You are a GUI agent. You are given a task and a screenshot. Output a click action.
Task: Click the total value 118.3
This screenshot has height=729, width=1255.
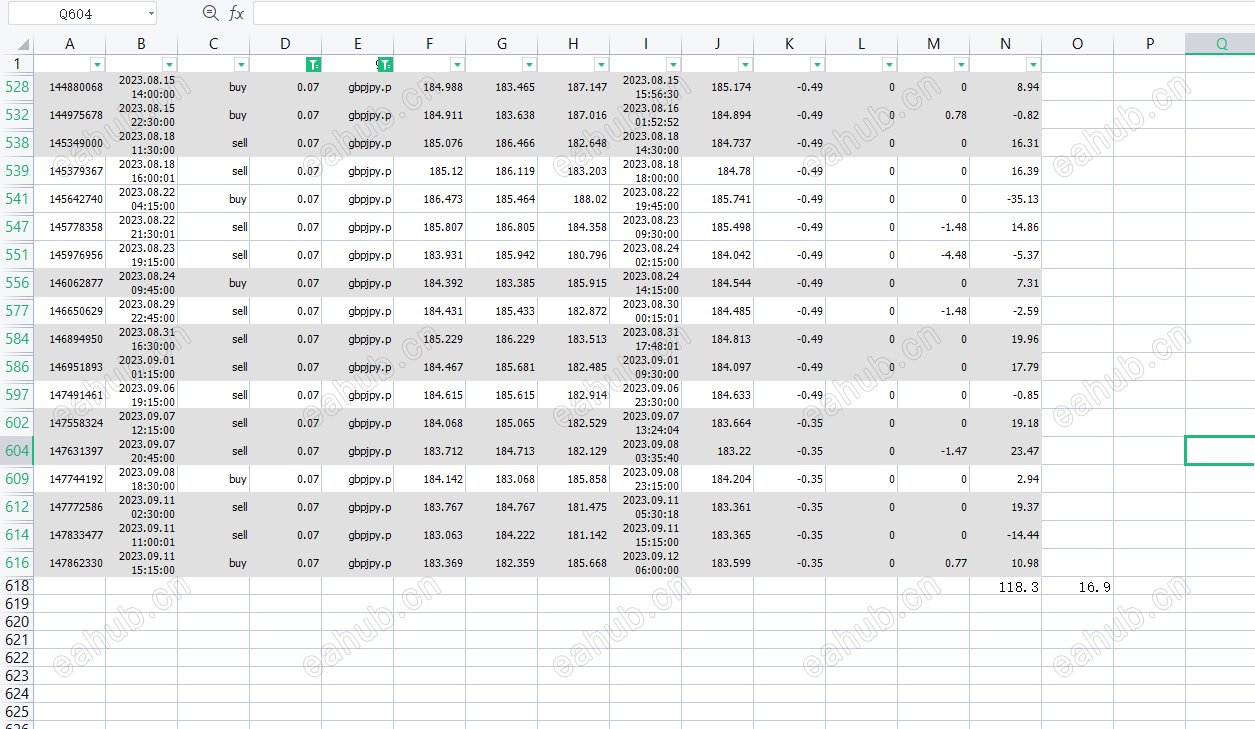pyautogui.click(x=1019, y=587)
